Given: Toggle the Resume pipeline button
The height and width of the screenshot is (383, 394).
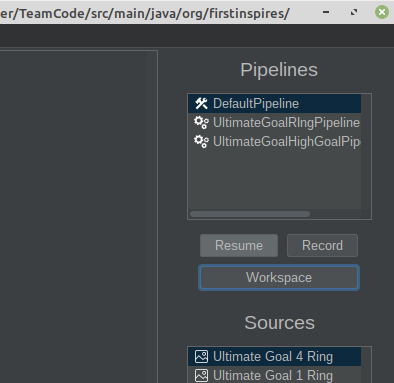Looking at the screenshot, I should pyautogui.click(x=239, y=245).
